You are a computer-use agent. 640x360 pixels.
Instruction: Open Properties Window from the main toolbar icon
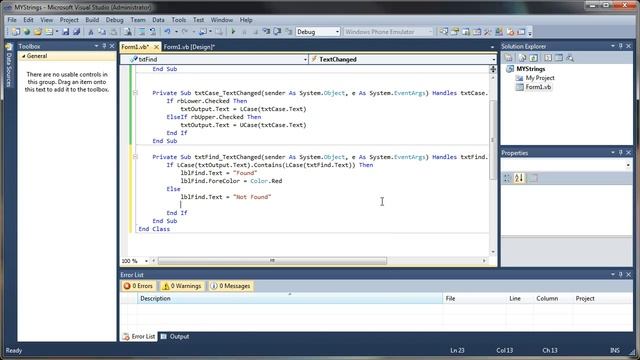pos(455,31)
